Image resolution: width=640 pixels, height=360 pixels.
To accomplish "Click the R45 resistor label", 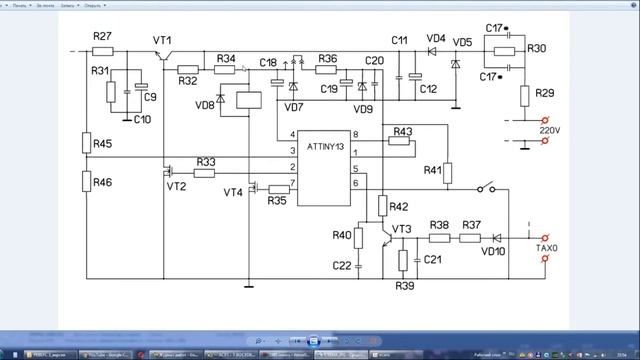I will [x=102, y=144].
